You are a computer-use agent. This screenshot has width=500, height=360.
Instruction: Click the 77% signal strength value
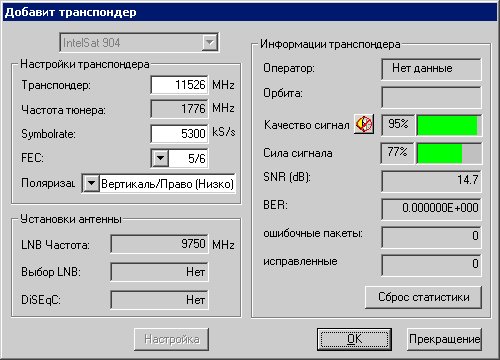pos(397,152)
